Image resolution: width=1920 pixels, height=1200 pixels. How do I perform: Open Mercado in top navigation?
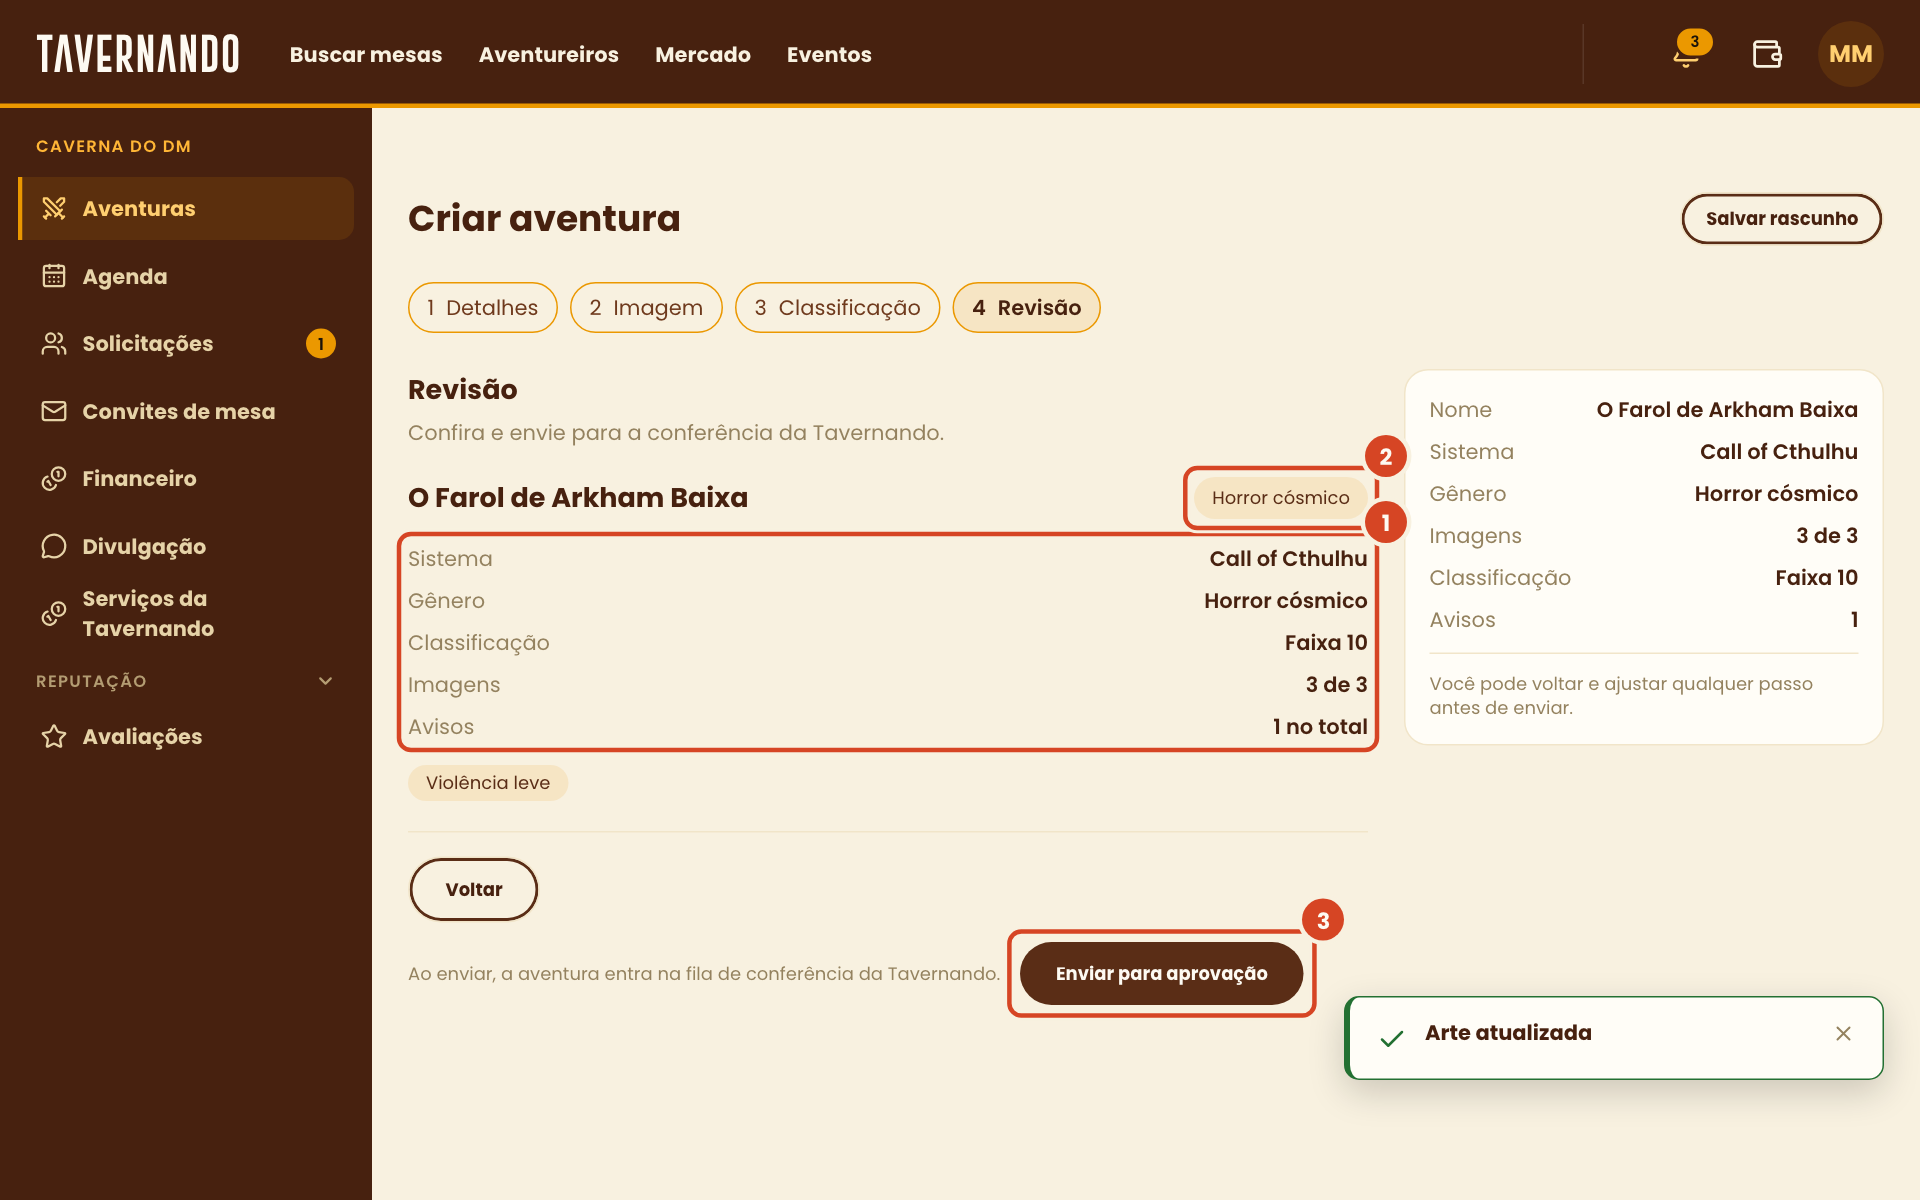[703, 54]
